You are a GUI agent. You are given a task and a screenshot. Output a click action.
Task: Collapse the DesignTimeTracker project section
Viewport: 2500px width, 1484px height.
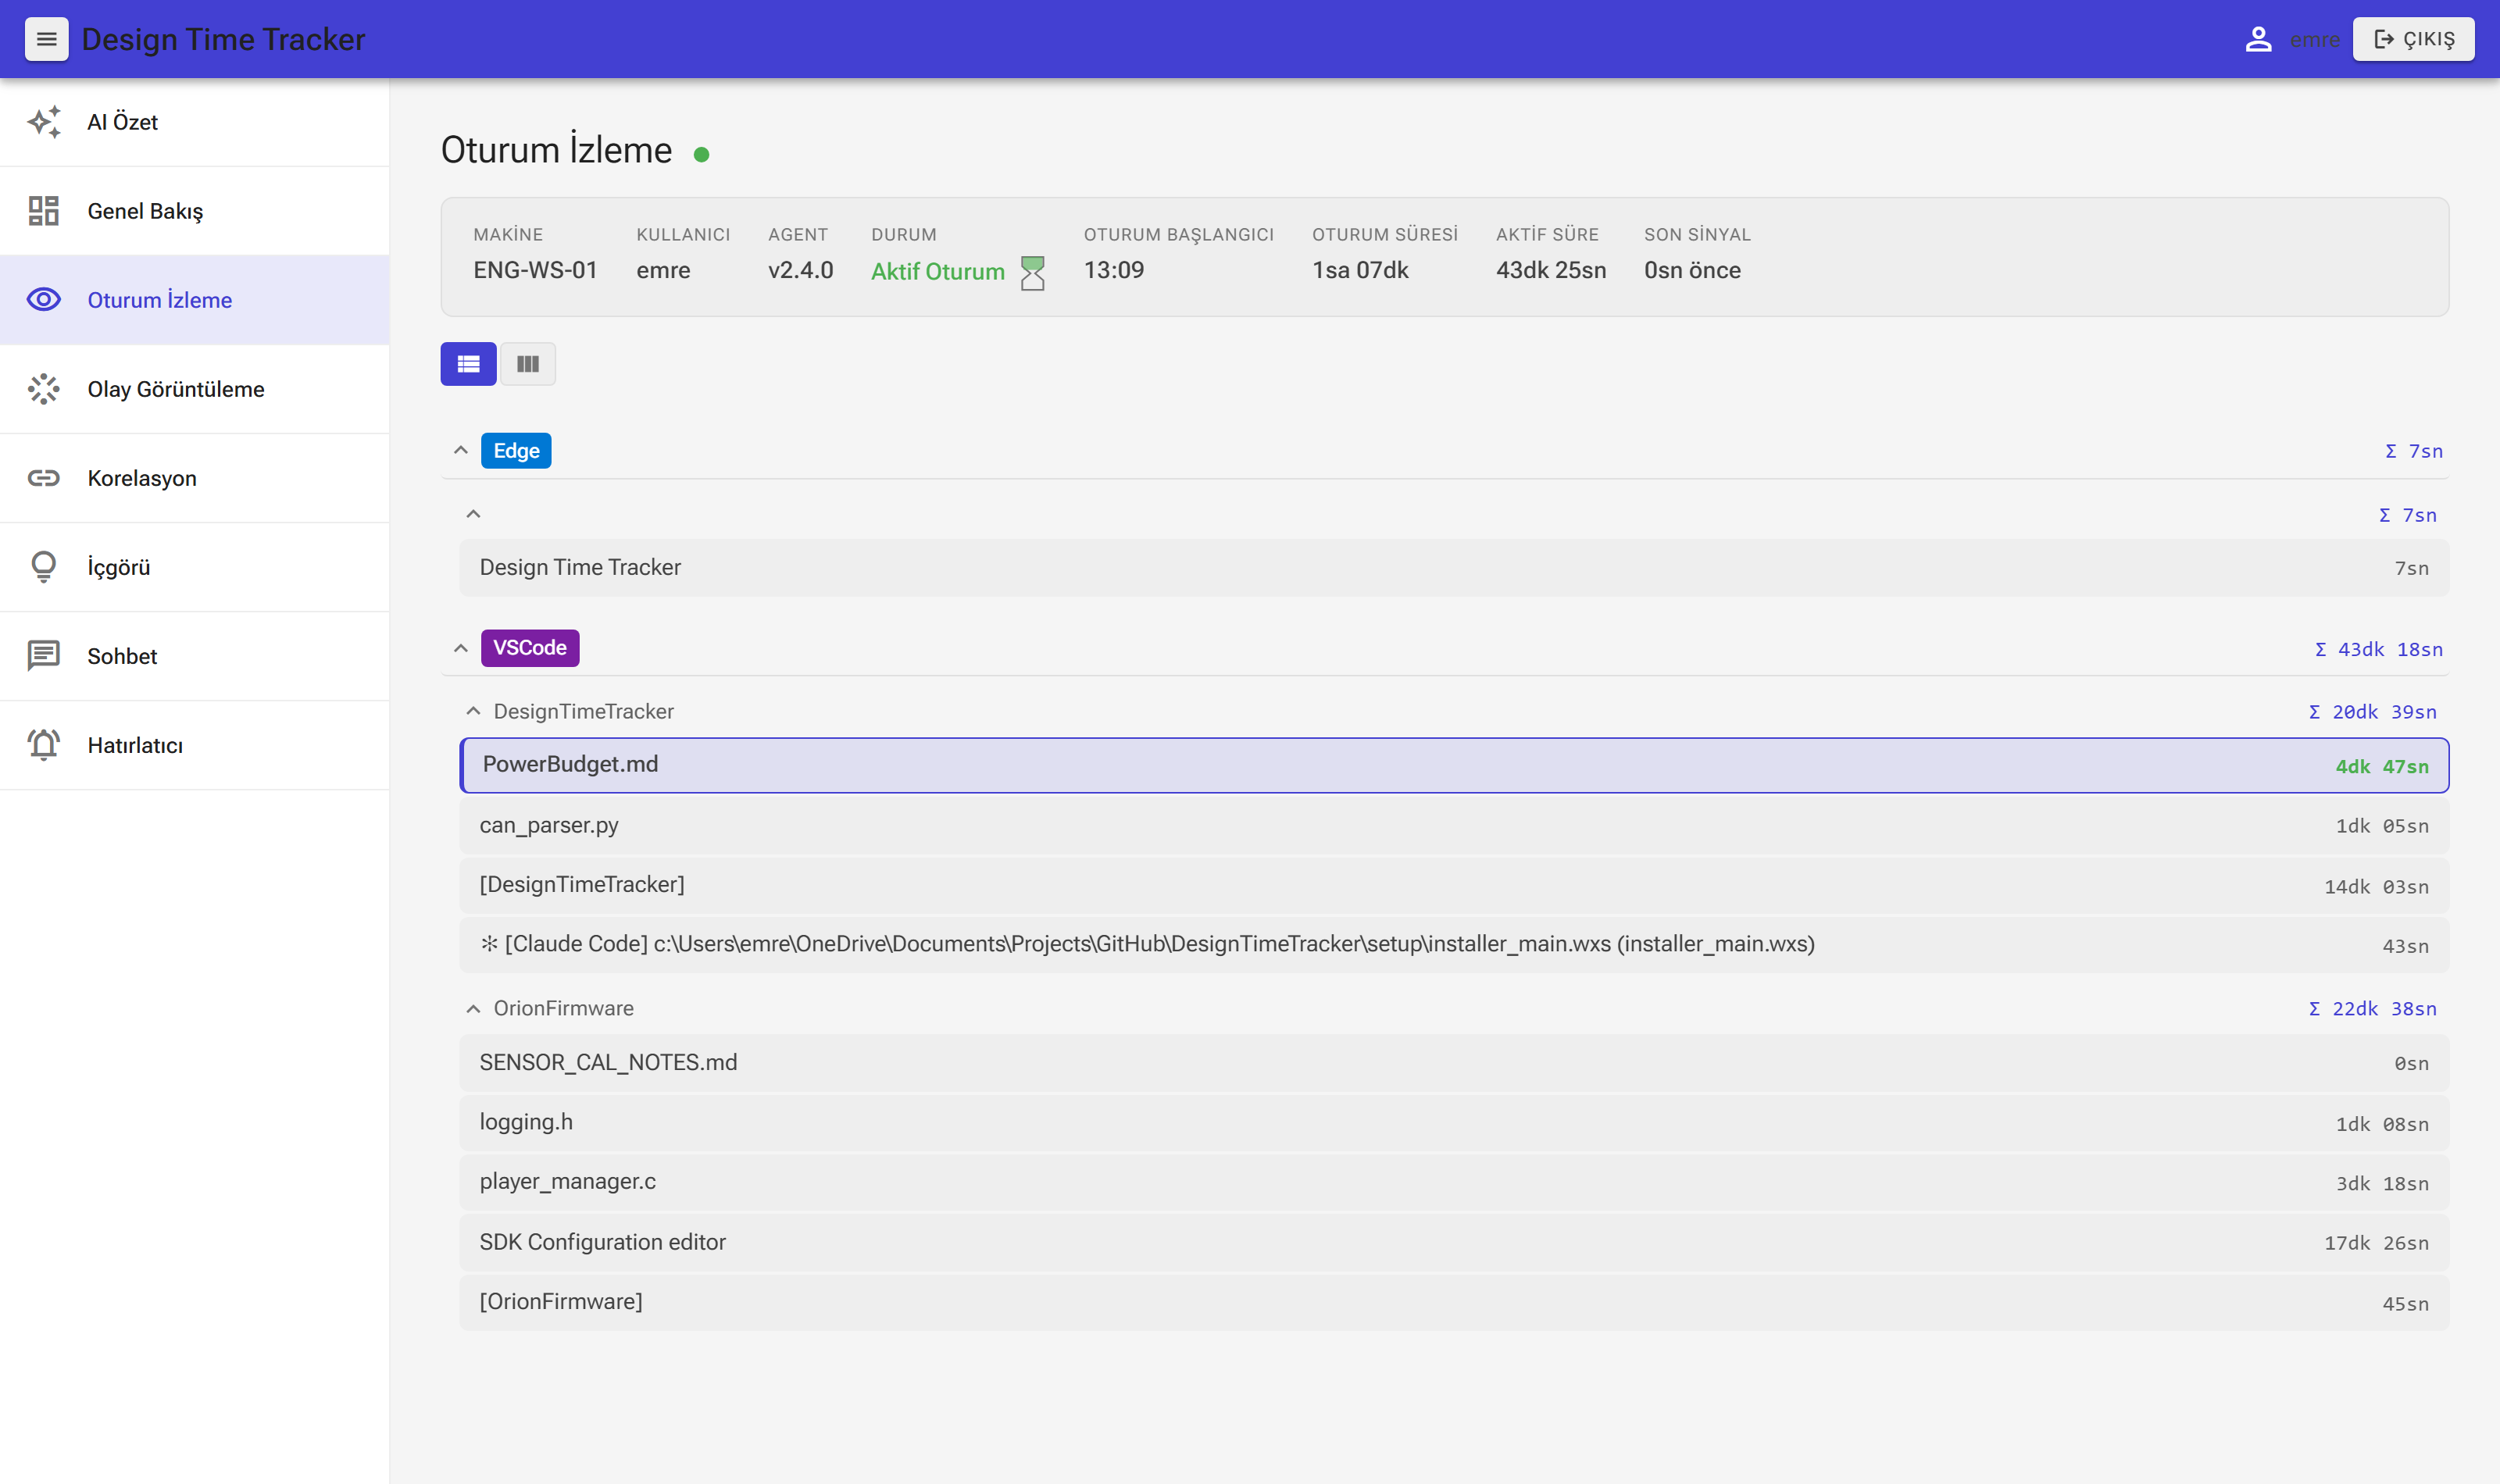click(473, 712)
